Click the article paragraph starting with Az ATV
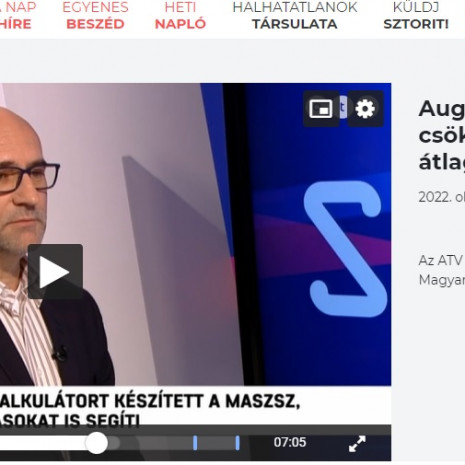The image size is (465, 465). [x=442, y=270]
